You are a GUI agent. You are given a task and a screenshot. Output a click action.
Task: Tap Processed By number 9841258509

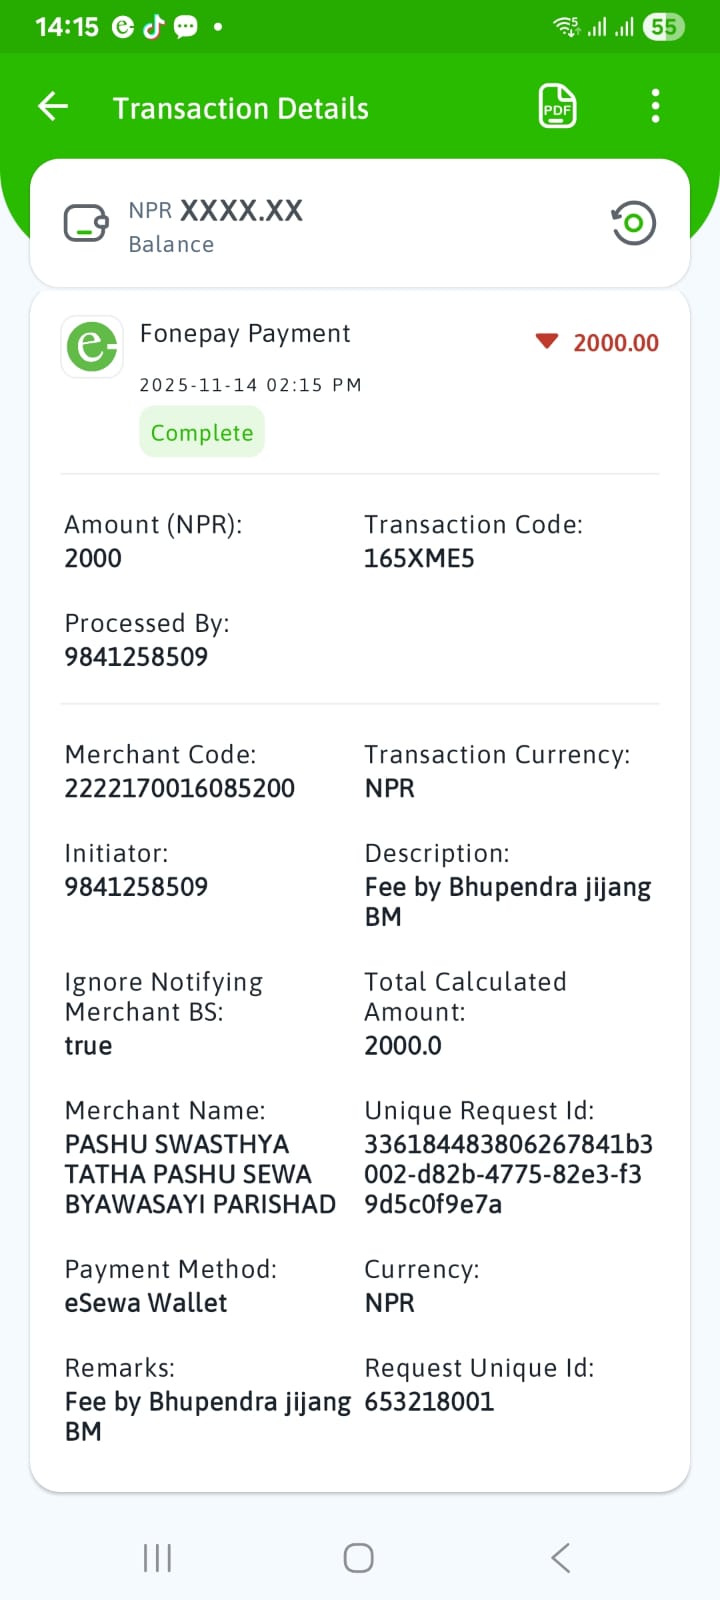(x=136, y=657)
